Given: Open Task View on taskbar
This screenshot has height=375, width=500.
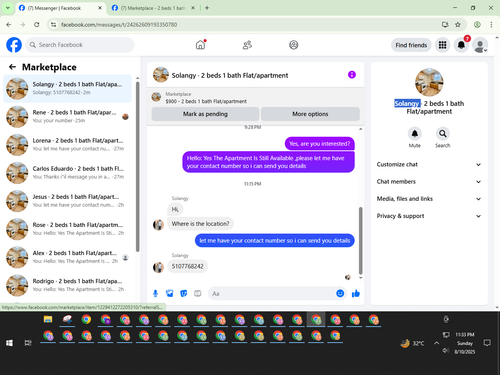Looking at the screenshot, I should tap(28, 343).
